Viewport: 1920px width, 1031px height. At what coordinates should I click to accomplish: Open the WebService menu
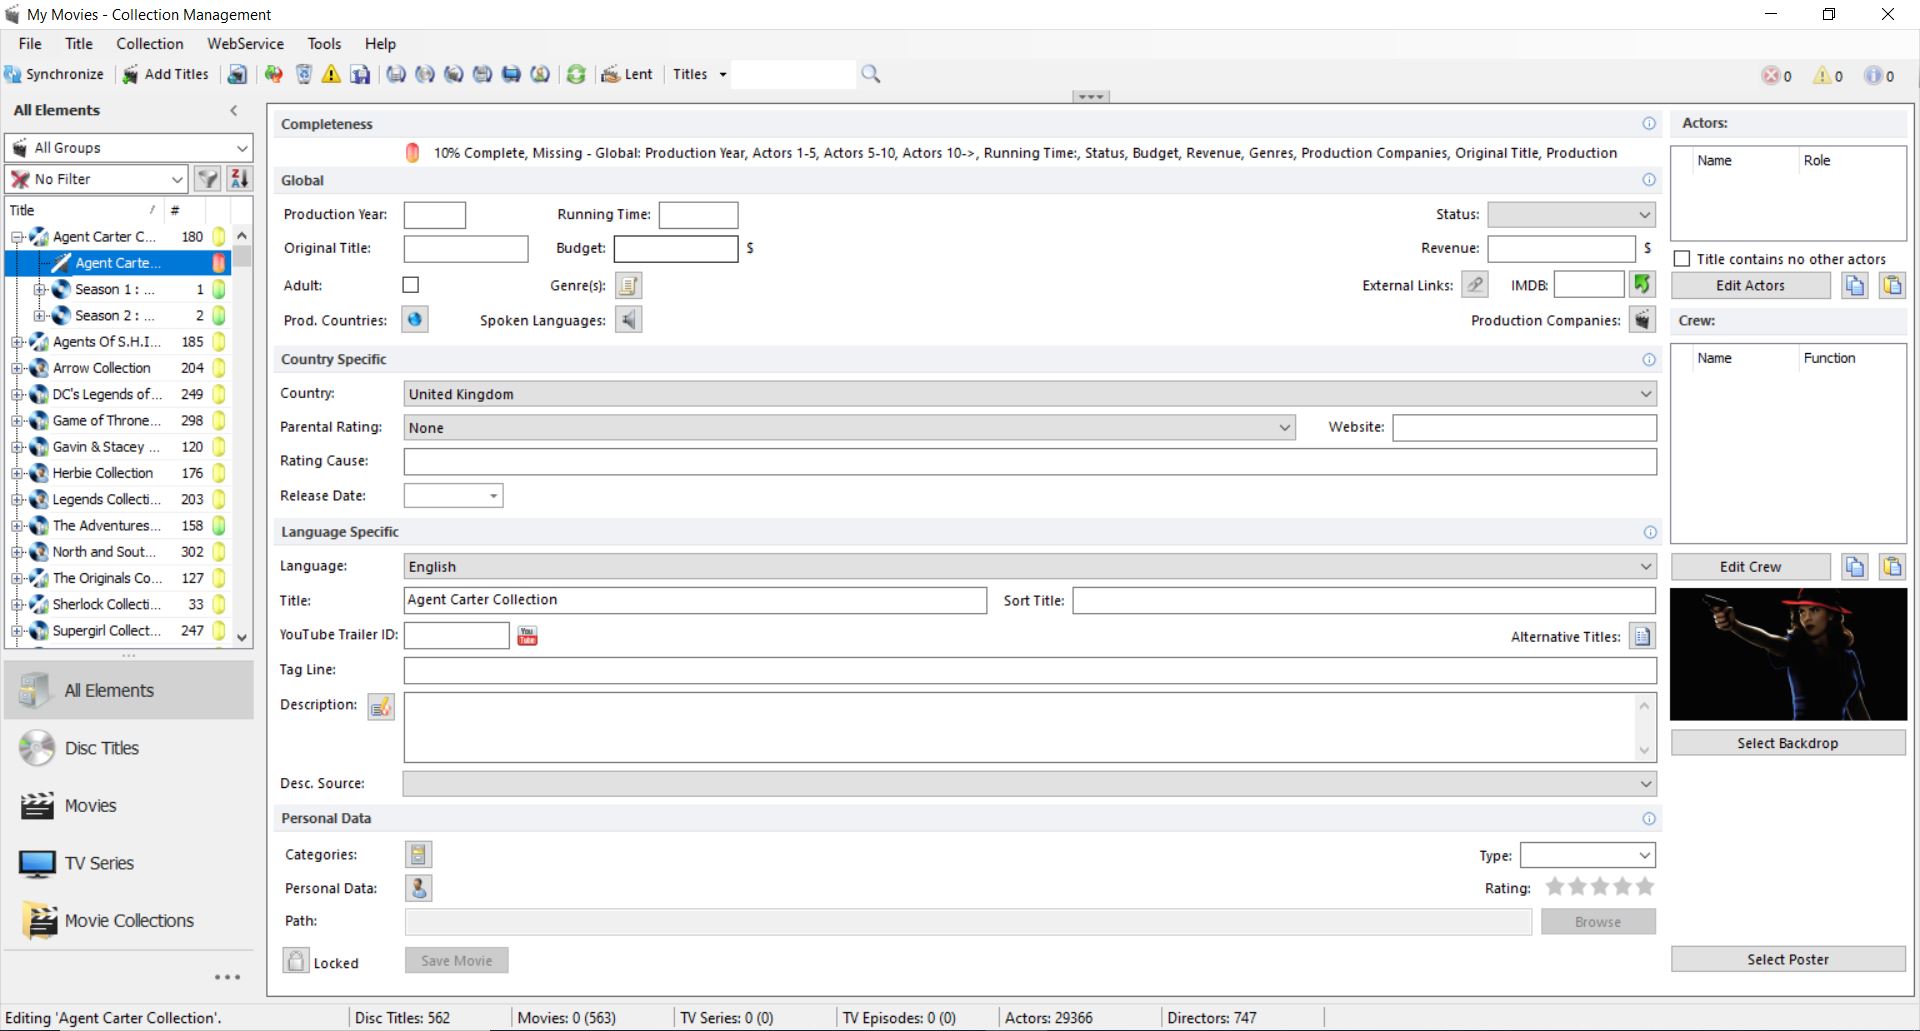coord(245,44)
